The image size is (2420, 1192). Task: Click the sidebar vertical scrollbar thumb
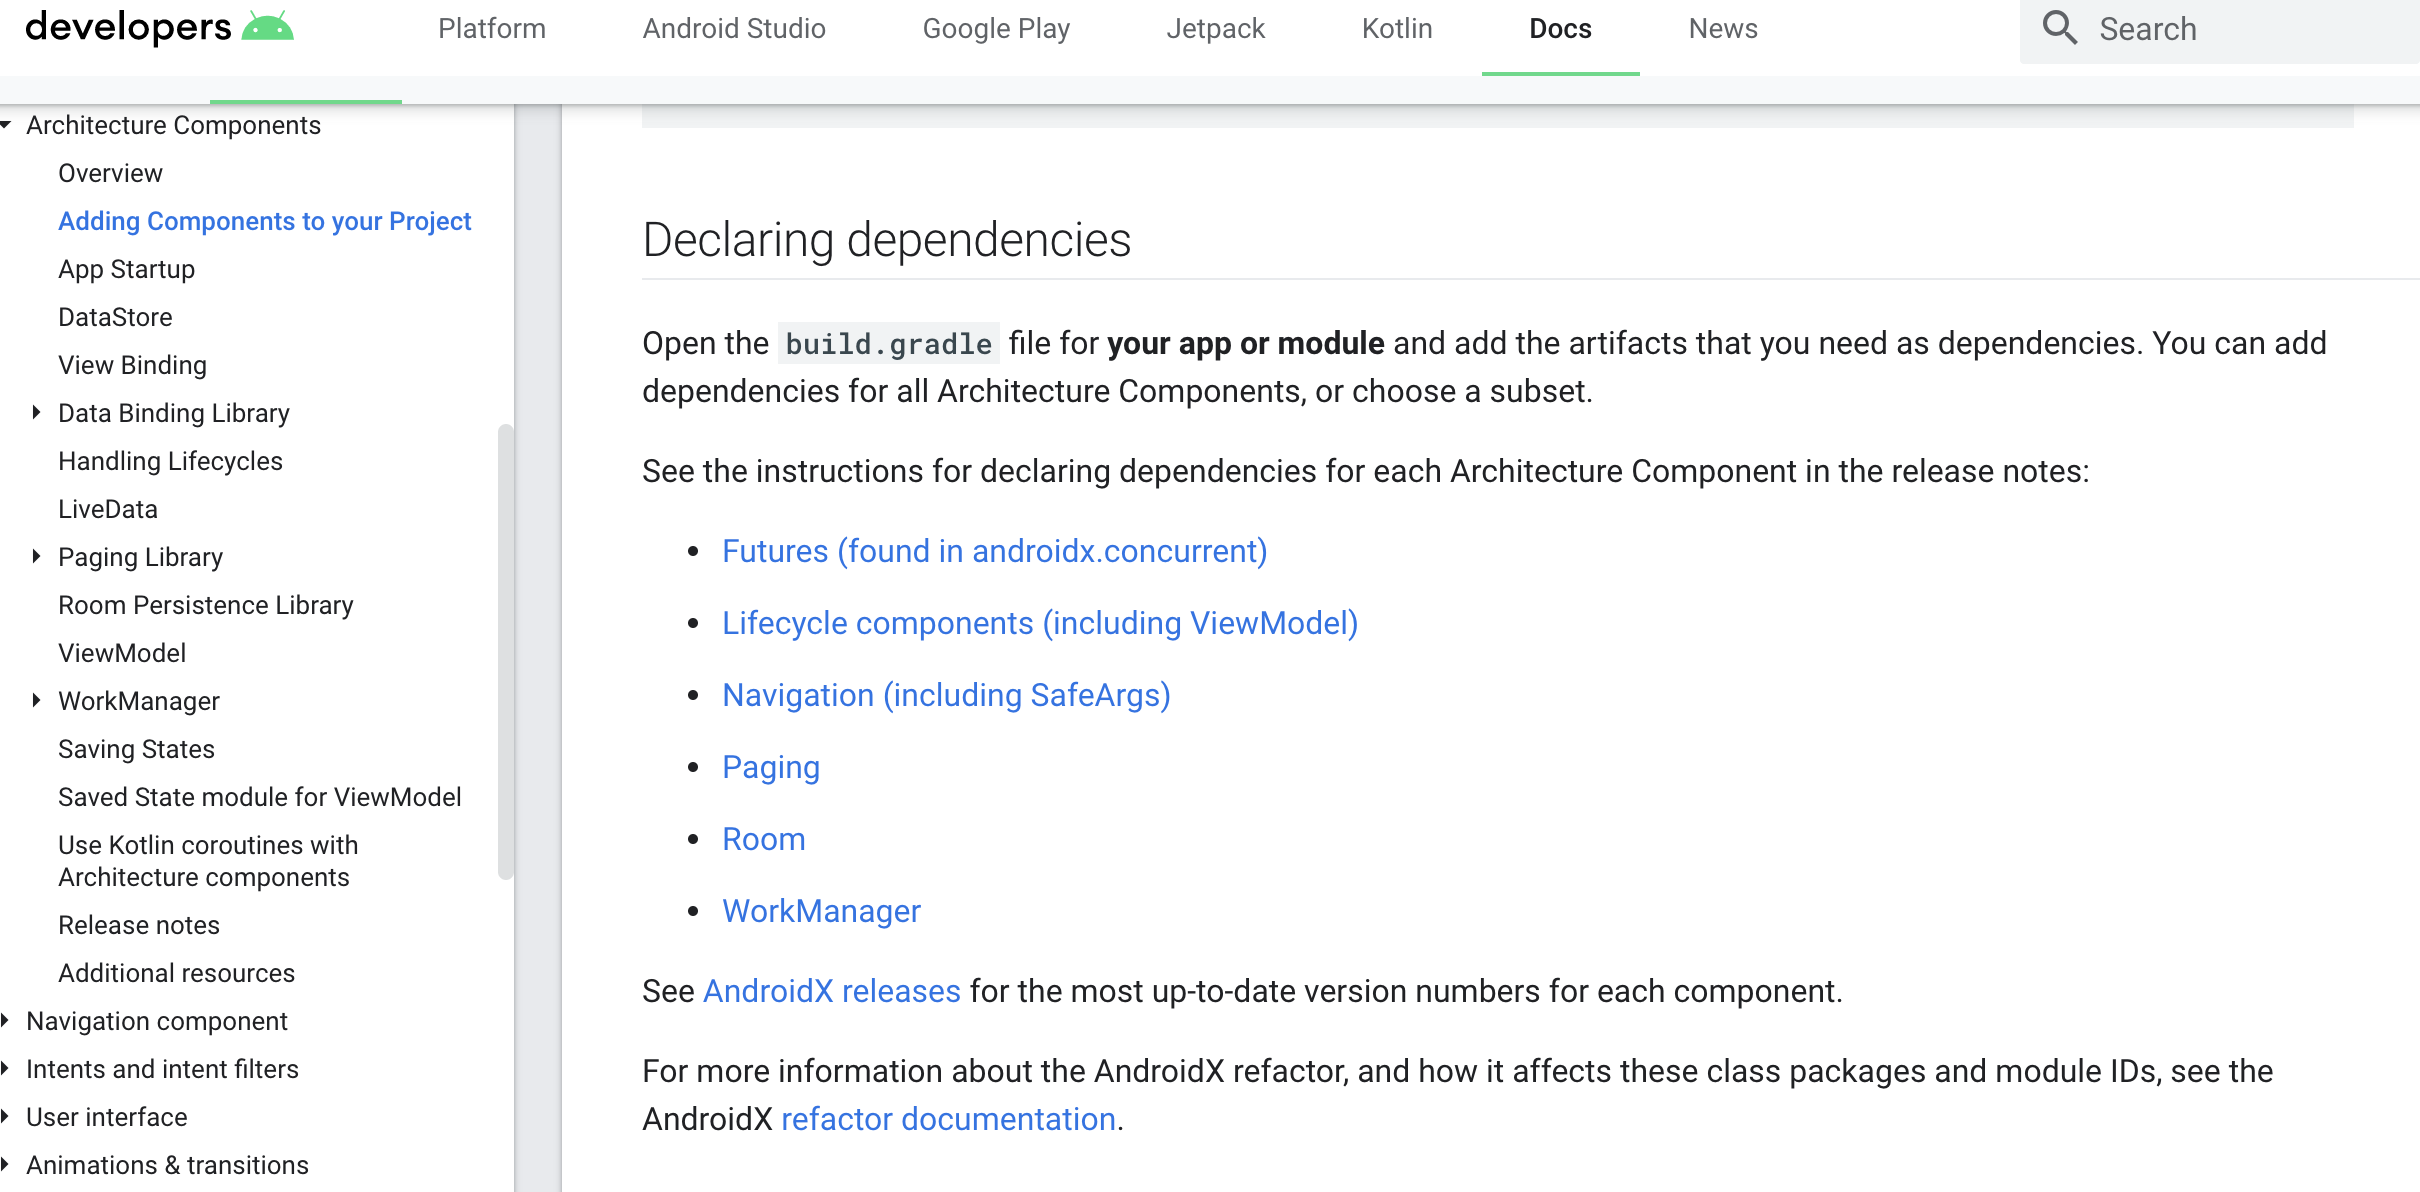point(505,650)
